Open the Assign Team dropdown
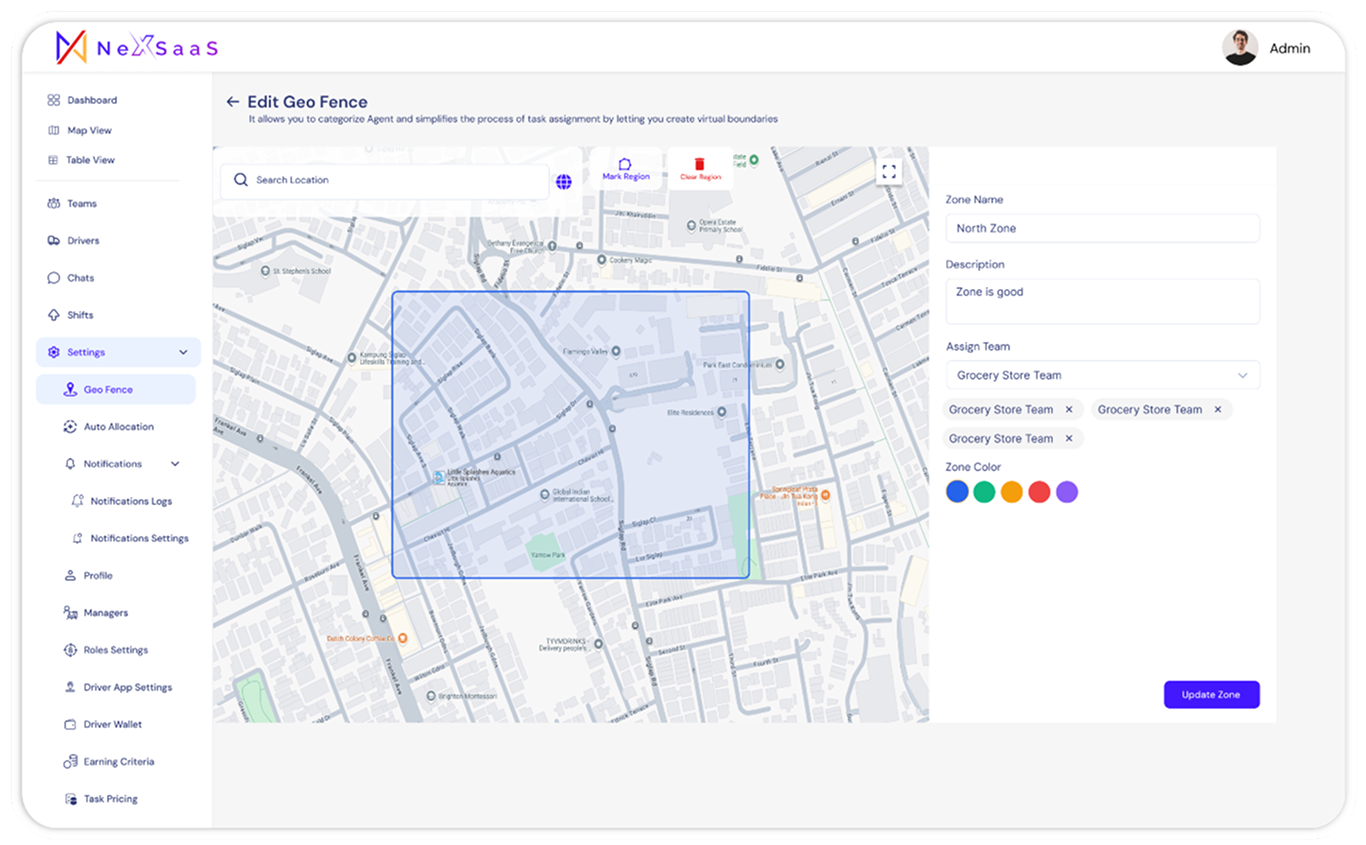 click(x=1102, y=375)
